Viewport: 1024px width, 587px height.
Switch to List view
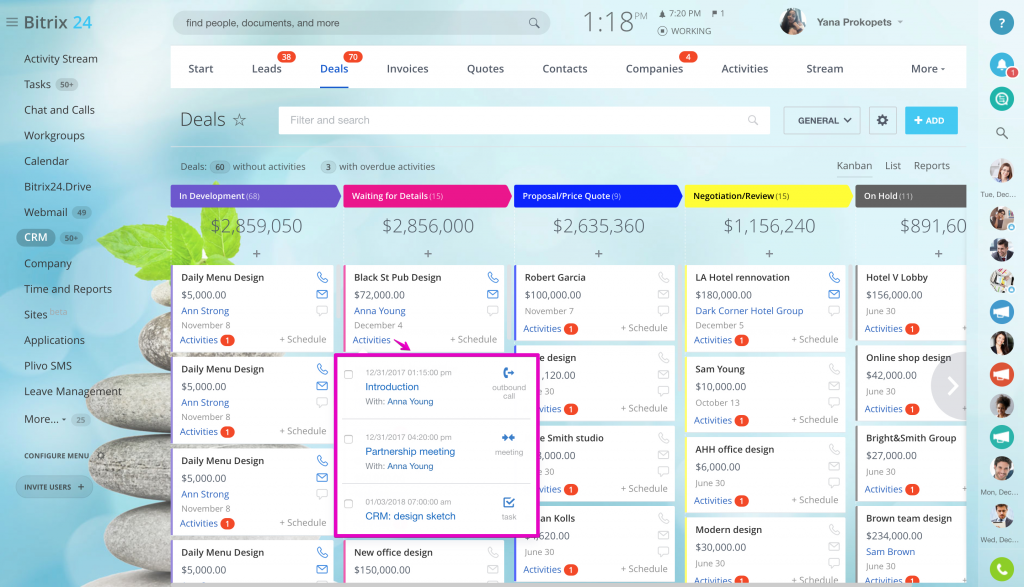pyautogui.click(x=893, y=166)
